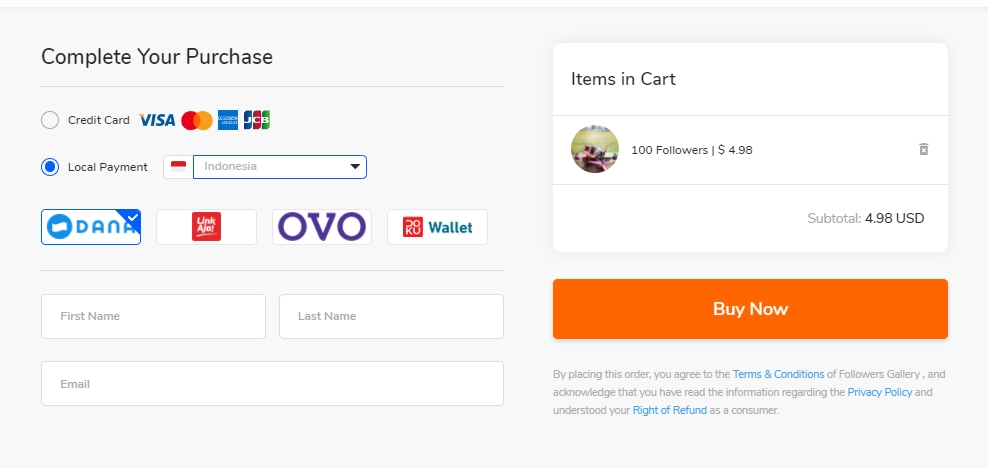Select the Local Payment radio button
Image resolution: width=988 pixels, height=468 pixels.
50,167
